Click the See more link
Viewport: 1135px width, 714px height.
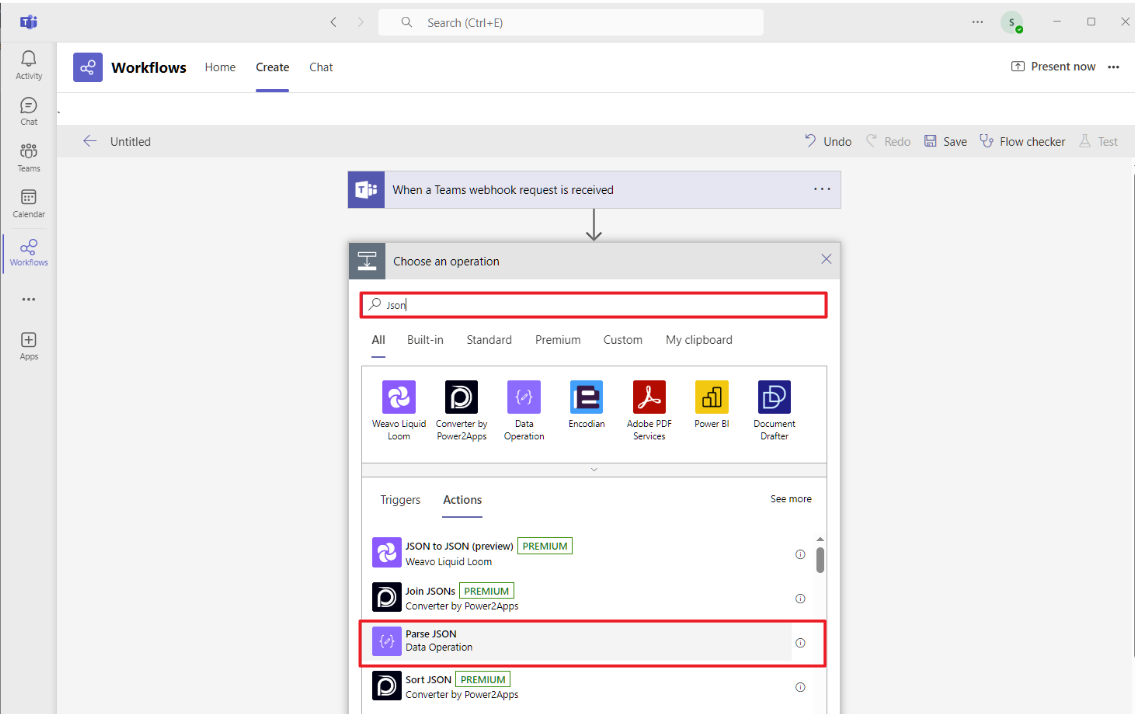pyautogui.click(x=791, y=499)
